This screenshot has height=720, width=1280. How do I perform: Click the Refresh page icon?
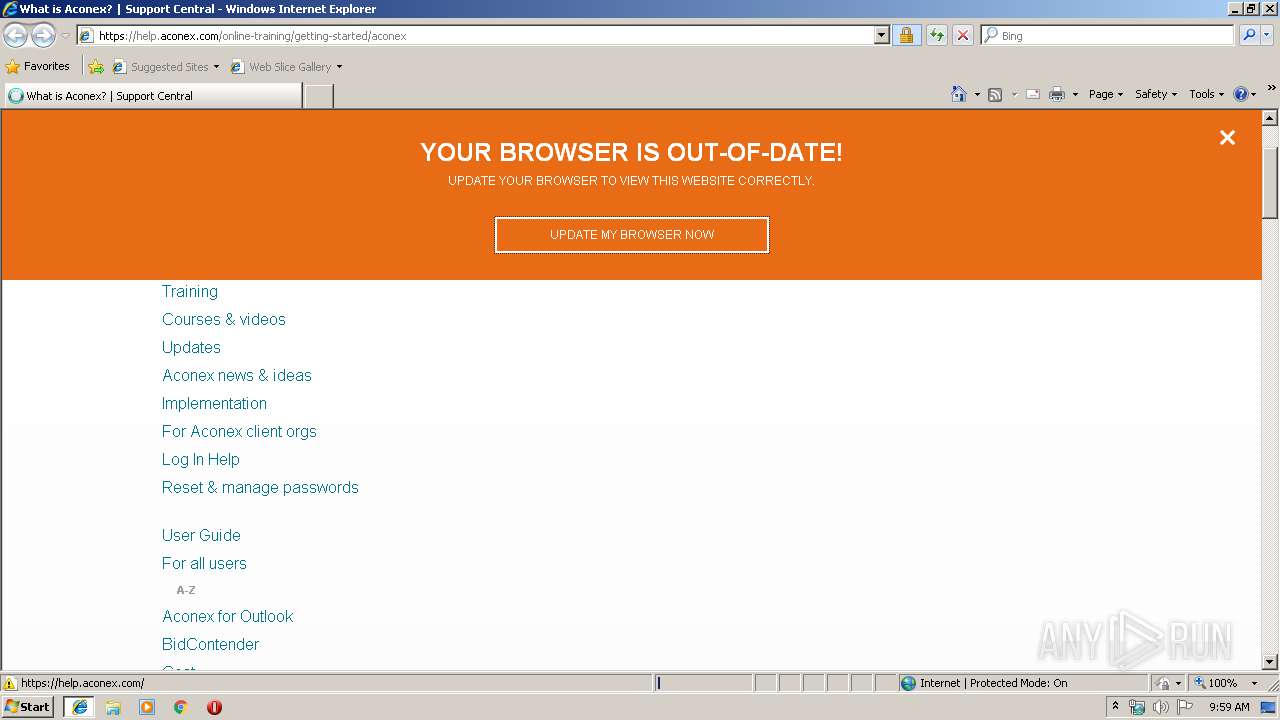point(936,36)
